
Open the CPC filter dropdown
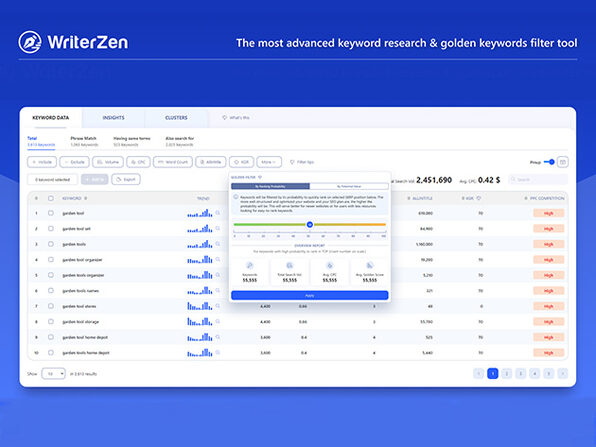pyautogui.click(x=138, y=162)
